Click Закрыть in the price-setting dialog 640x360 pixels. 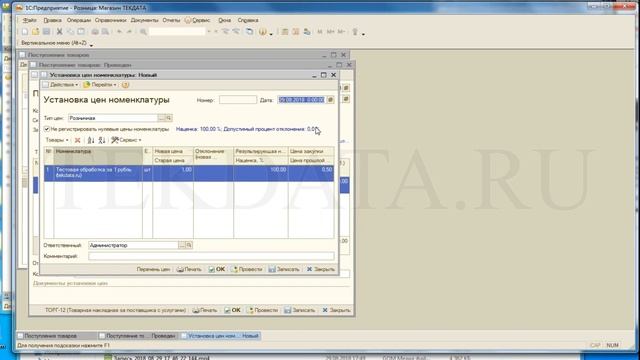tap(321, 269)
